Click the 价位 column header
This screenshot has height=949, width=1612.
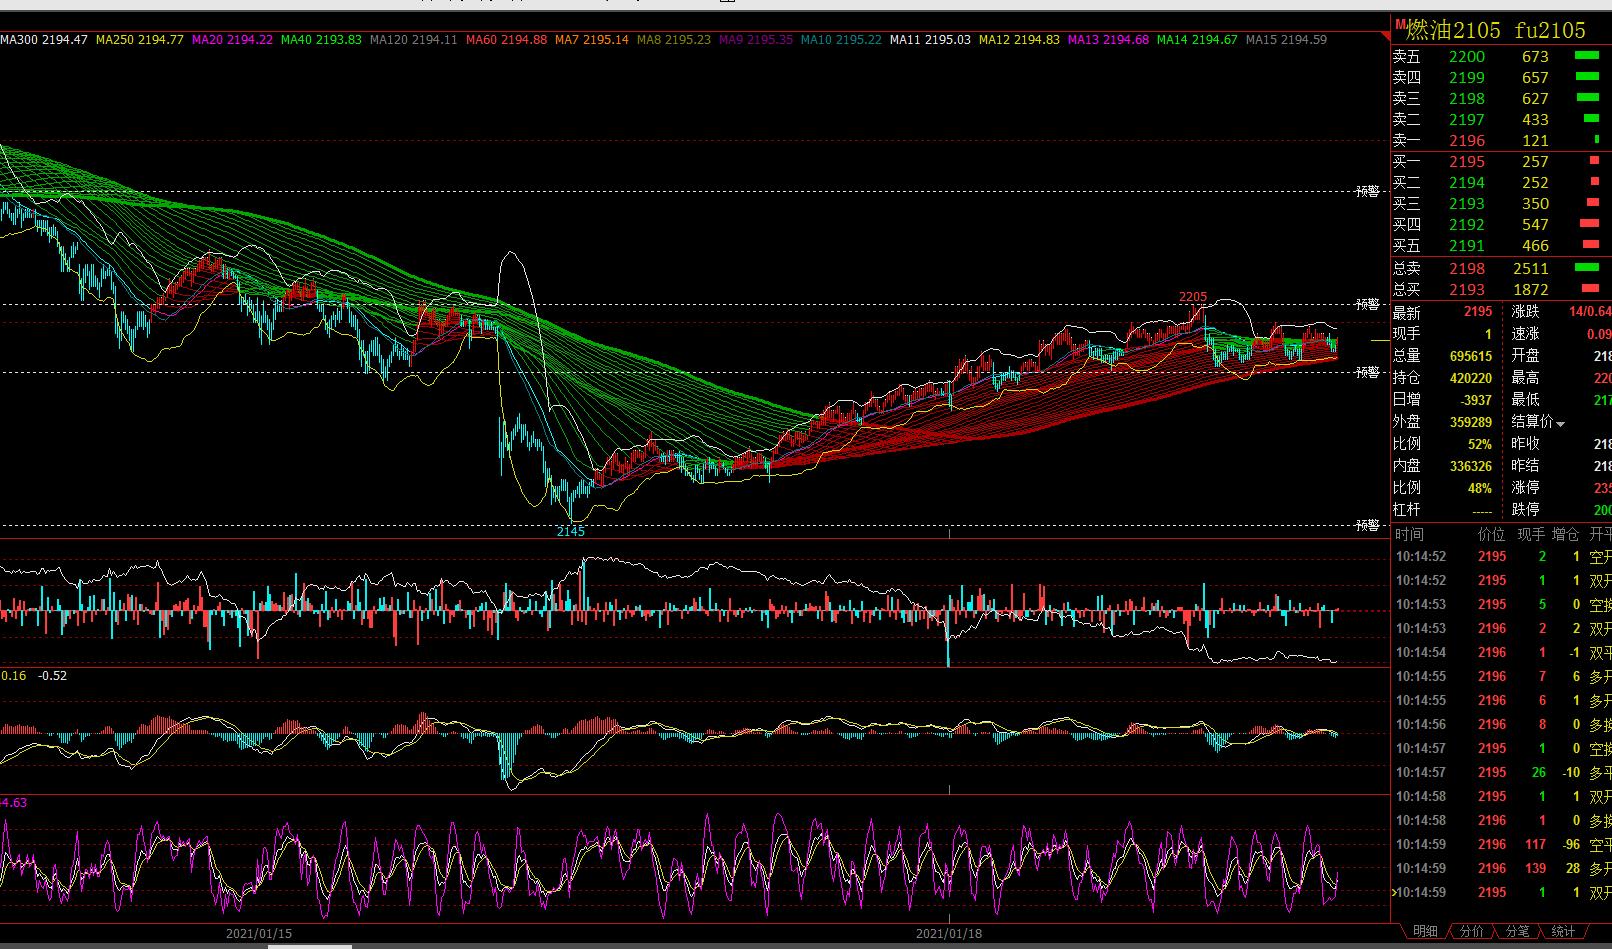1491,535
